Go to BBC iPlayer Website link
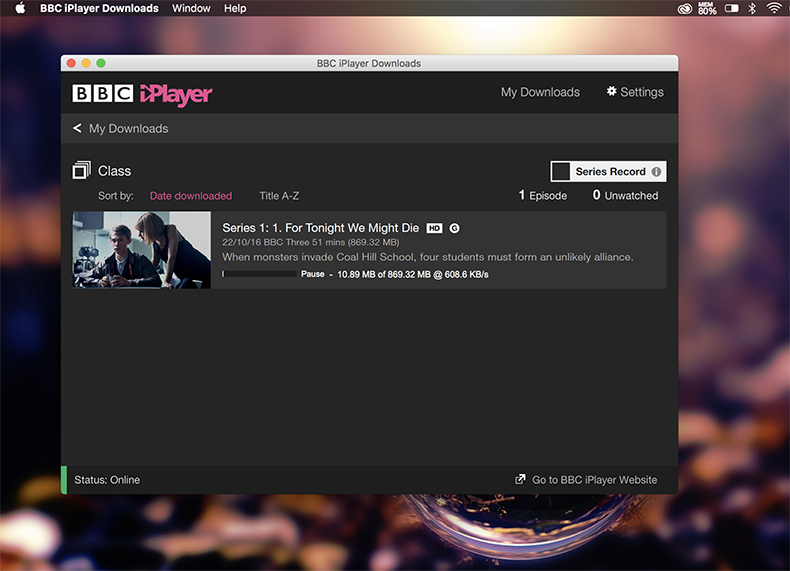 tap(595, 480)
